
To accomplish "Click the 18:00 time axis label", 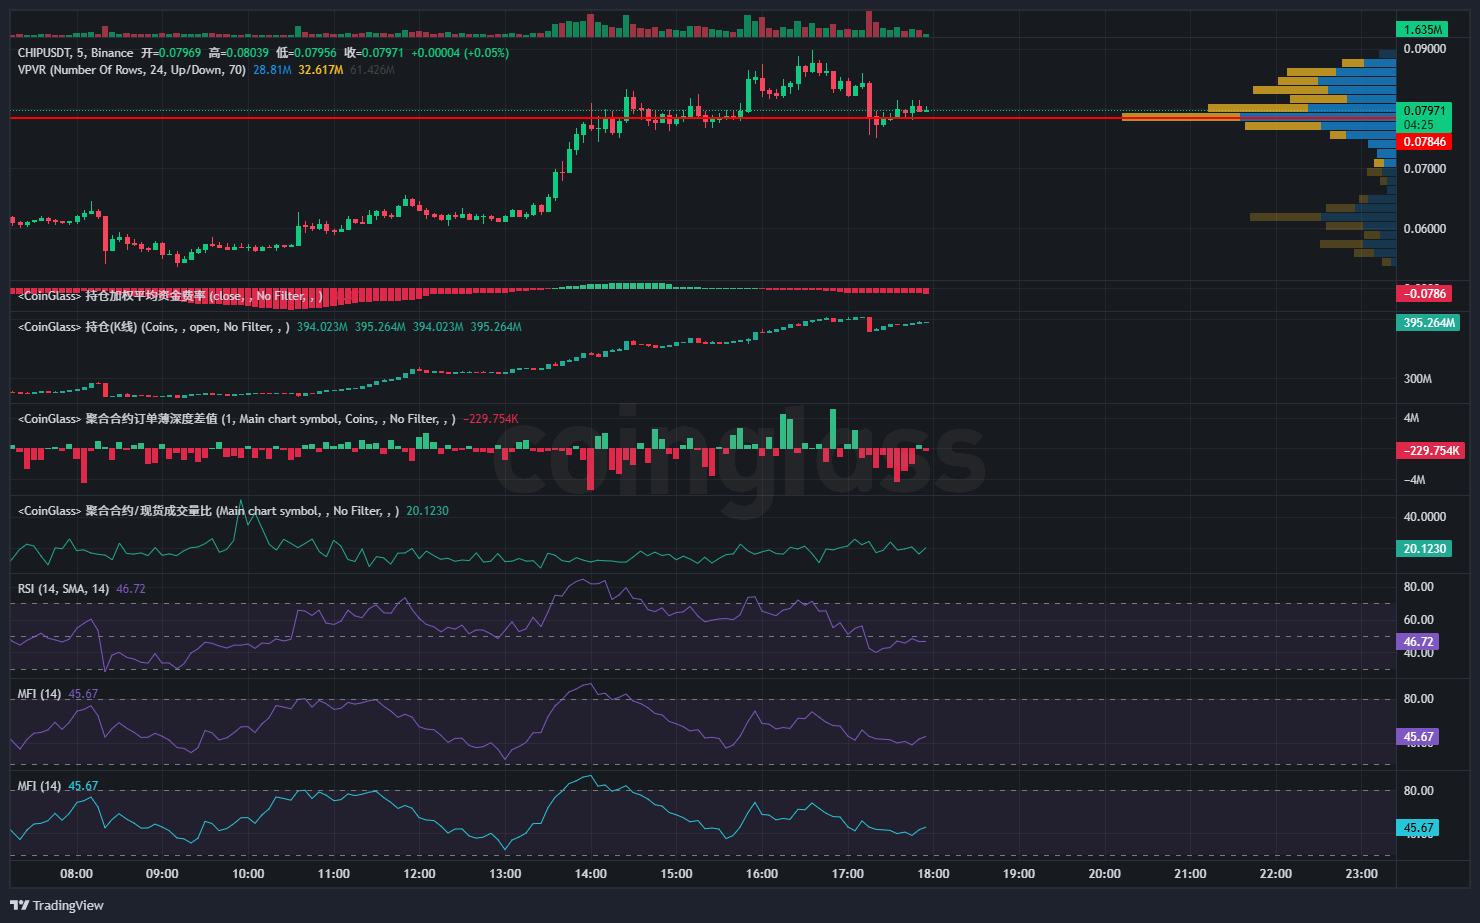I will [x=933, y=874].
